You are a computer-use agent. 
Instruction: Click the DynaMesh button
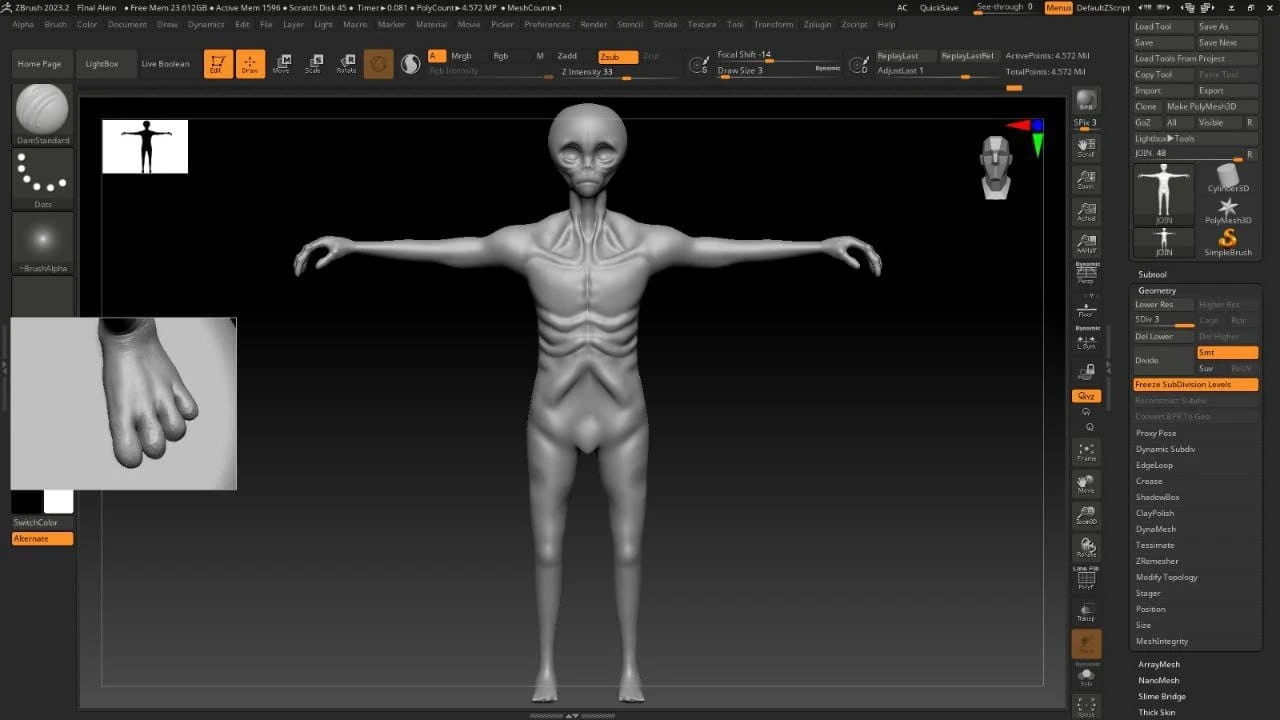1157,529
